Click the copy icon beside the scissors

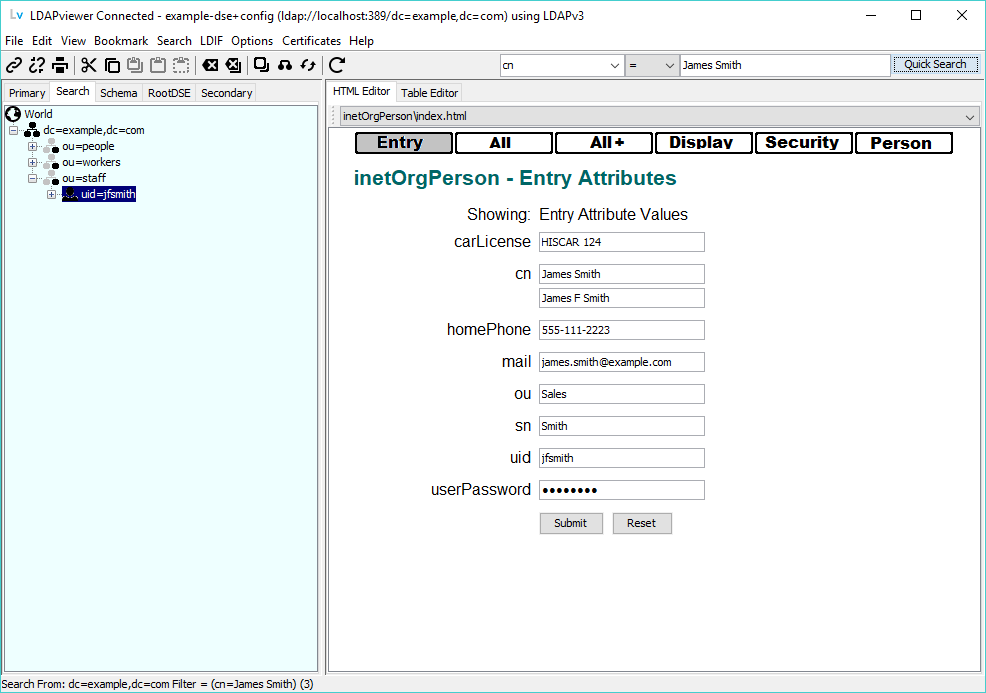(x=112, y=66)
